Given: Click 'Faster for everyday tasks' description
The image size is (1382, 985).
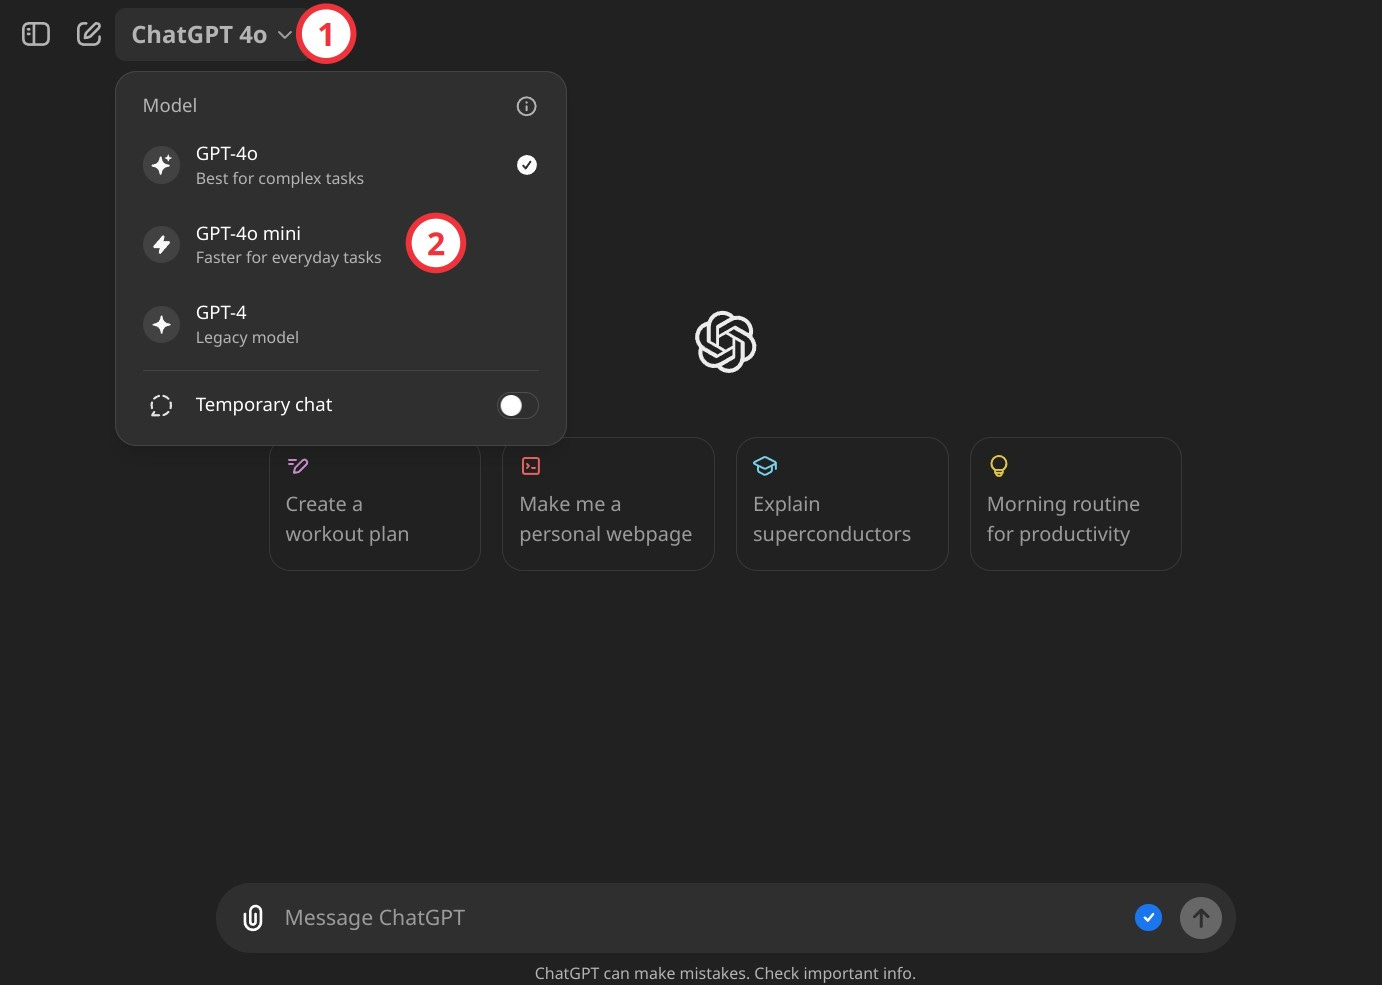Looking at the screenshot, I should click(288, 258).
